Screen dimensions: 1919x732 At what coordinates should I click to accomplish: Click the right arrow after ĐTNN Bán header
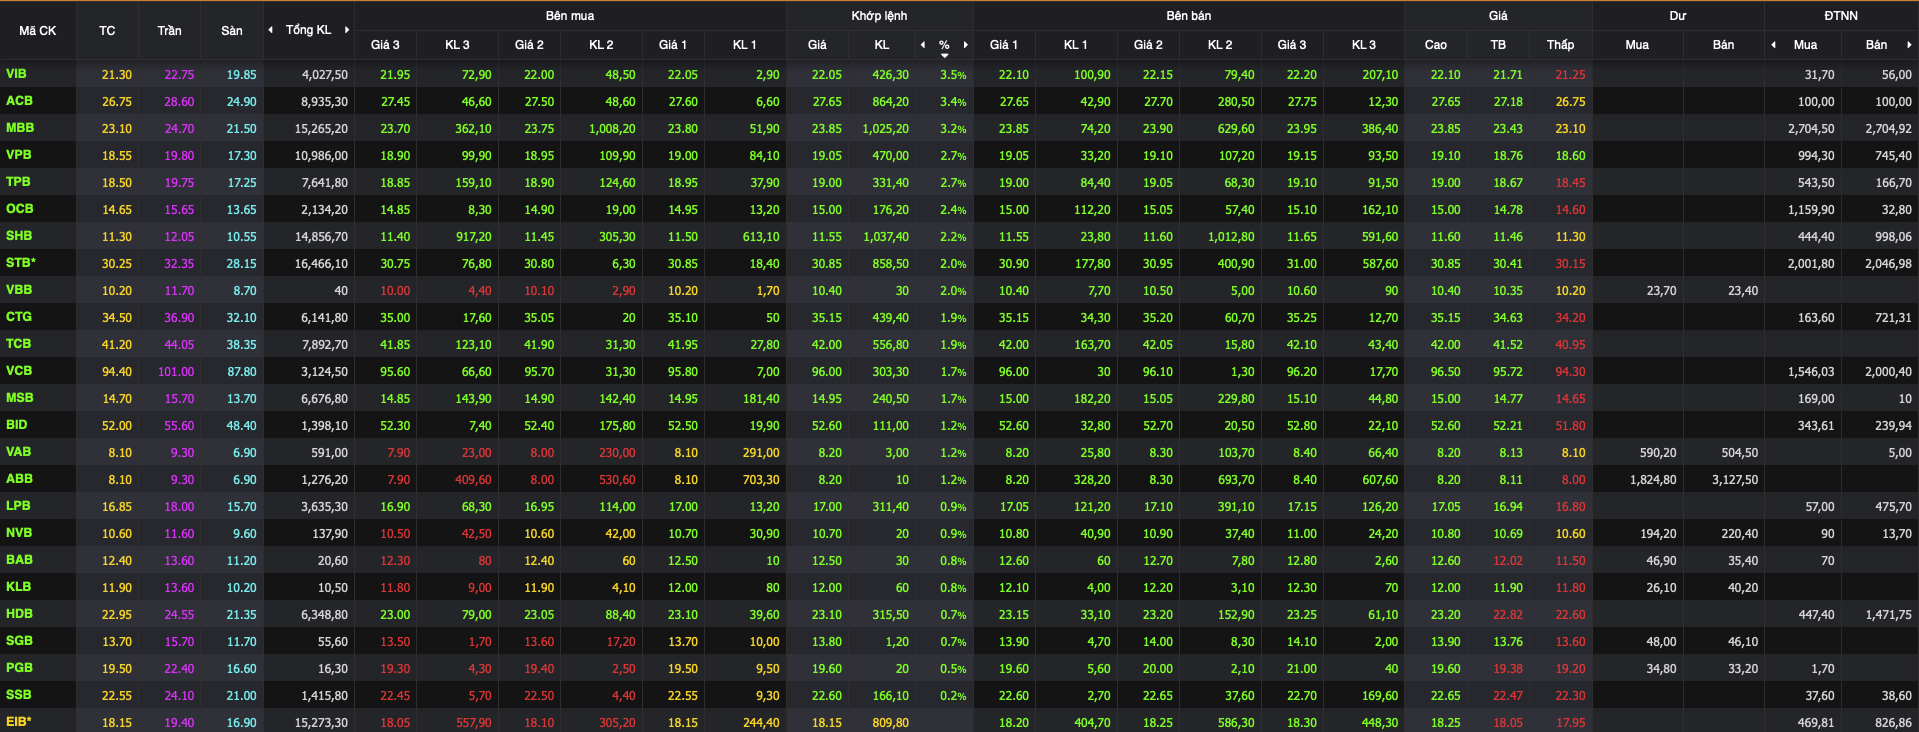[x=1909, y=45]
